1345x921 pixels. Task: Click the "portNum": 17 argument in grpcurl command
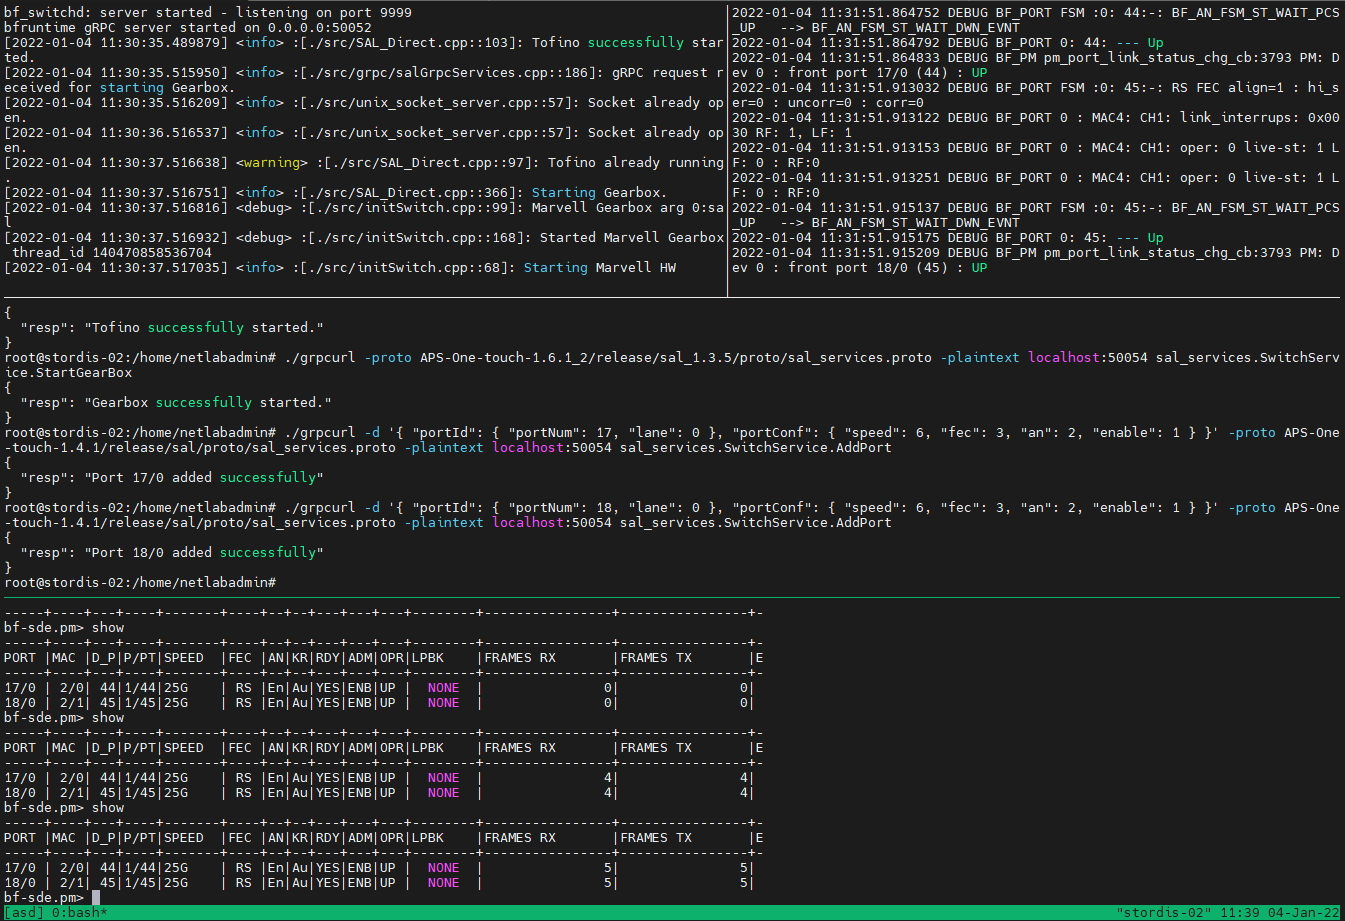(564, 433)
